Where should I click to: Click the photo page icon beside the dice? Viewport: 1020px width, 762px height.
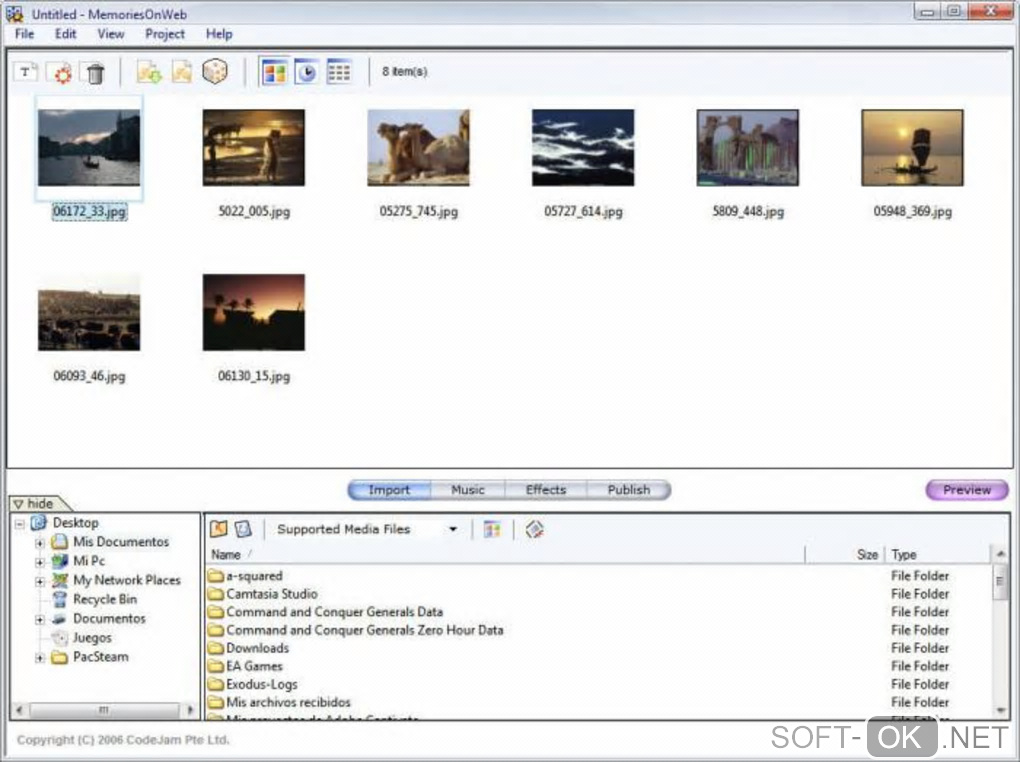click(182, 72)
